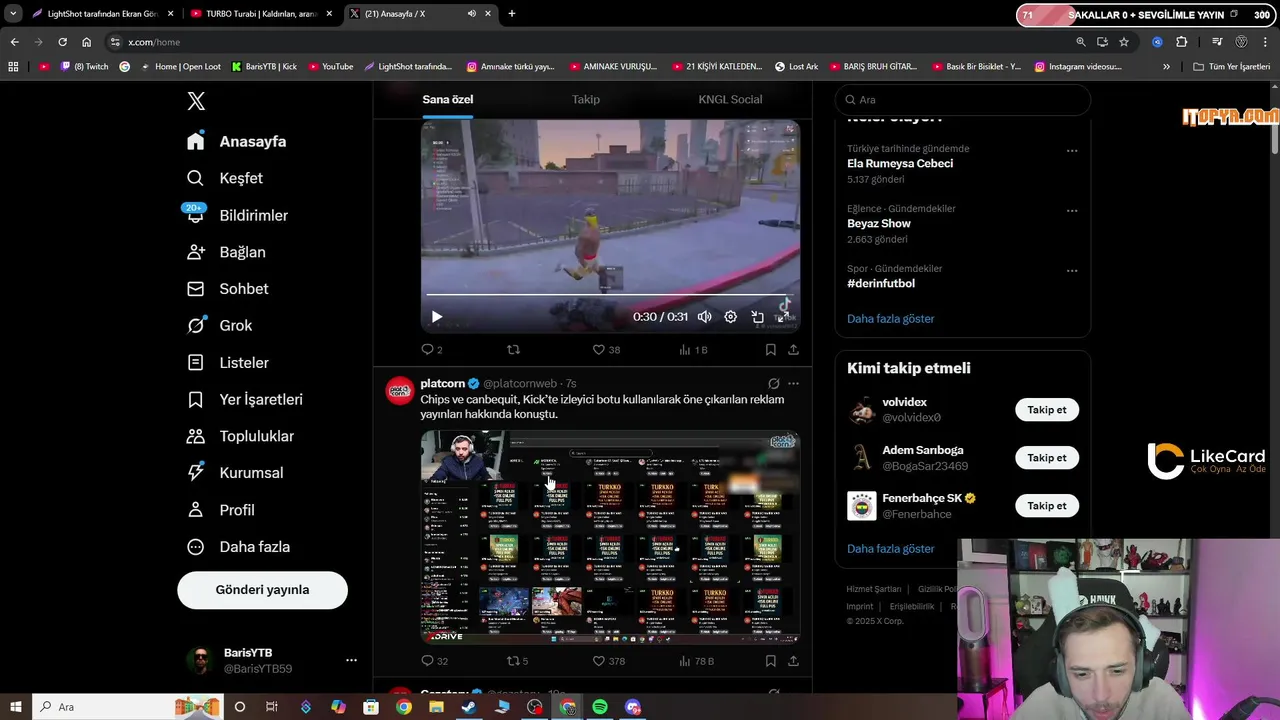The image size is (1280, 720).
Task: Expand hidden bookmarks chevron
Action: 1166,67
